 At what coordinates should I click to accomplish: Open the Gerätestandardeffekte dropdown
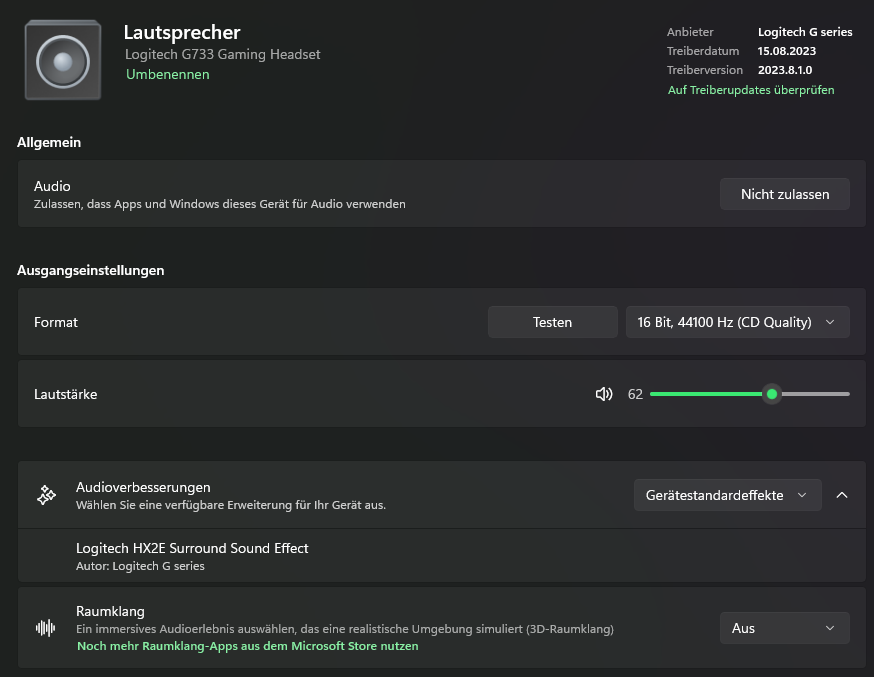click(727, 495)
